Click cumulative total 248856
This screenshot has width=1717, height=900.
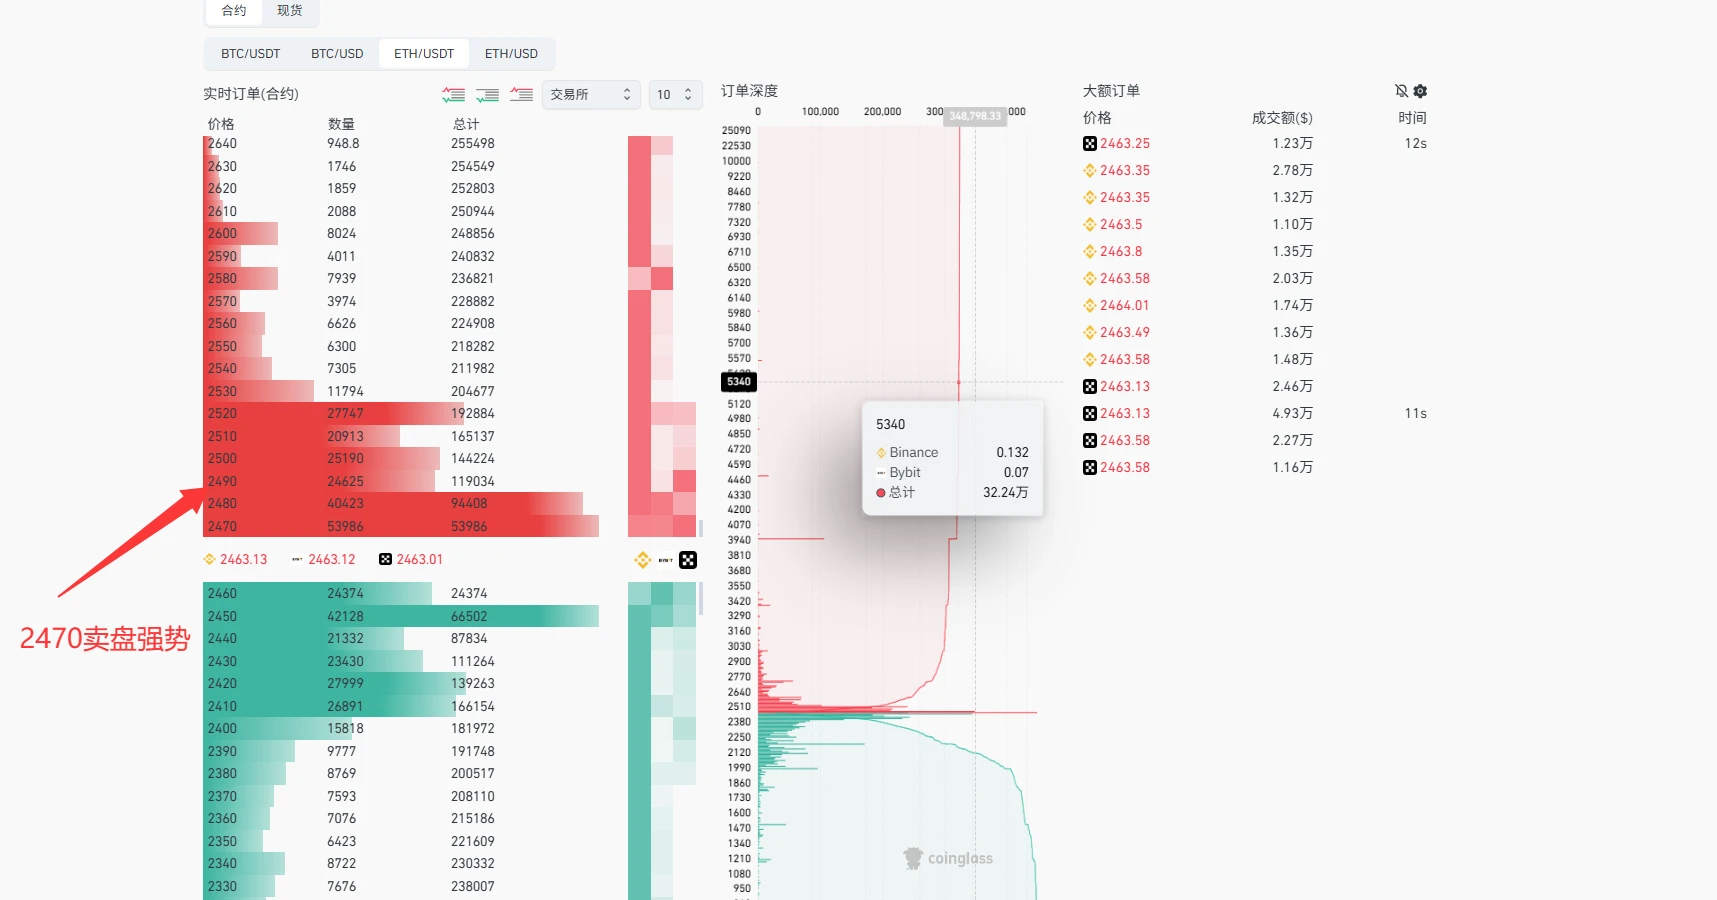click(x=473, y=234)
